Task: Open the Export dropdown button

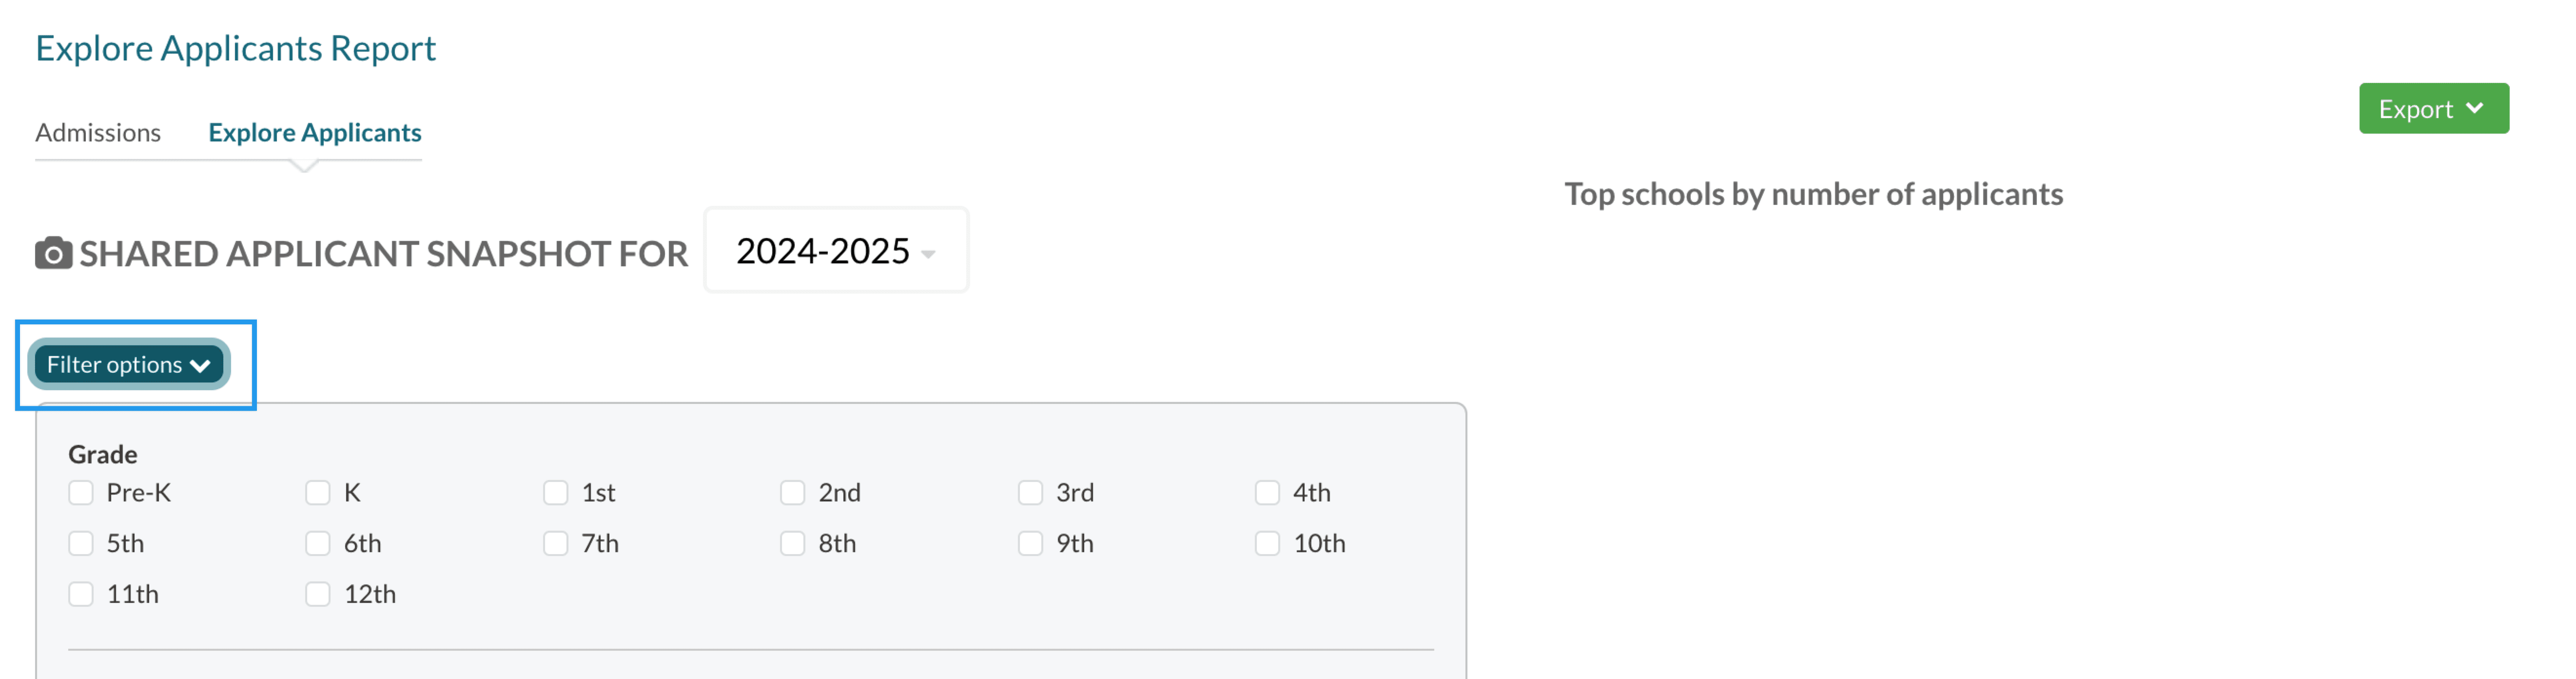Action: tap(2432, 109)
